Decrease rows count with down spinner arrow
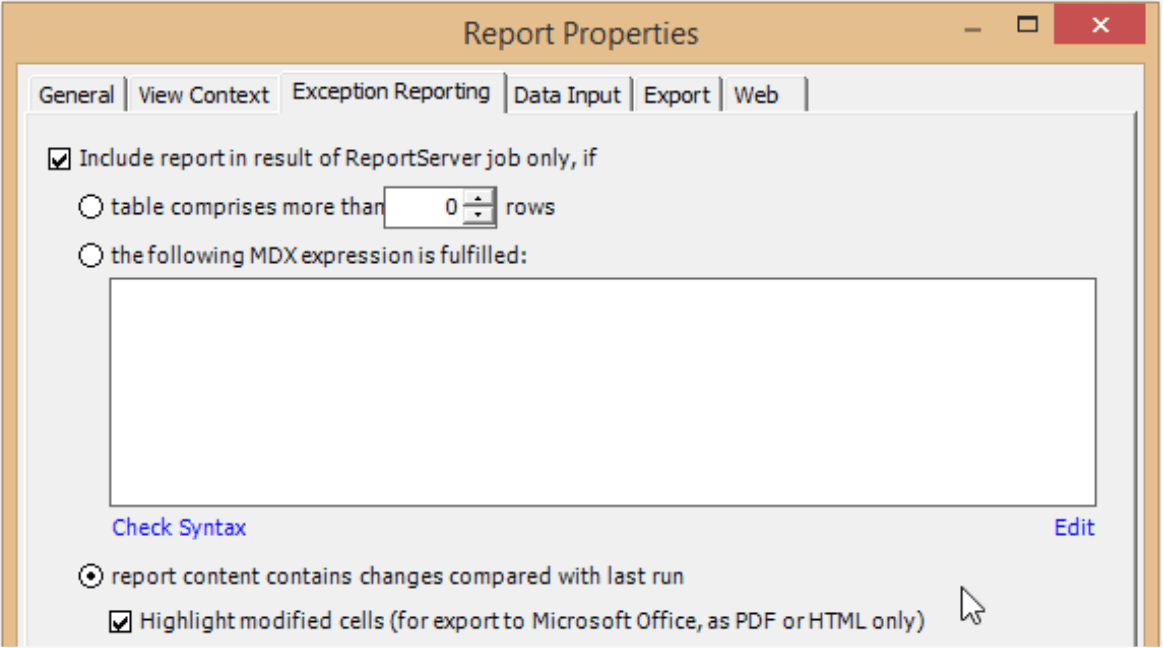 [478, 216]
